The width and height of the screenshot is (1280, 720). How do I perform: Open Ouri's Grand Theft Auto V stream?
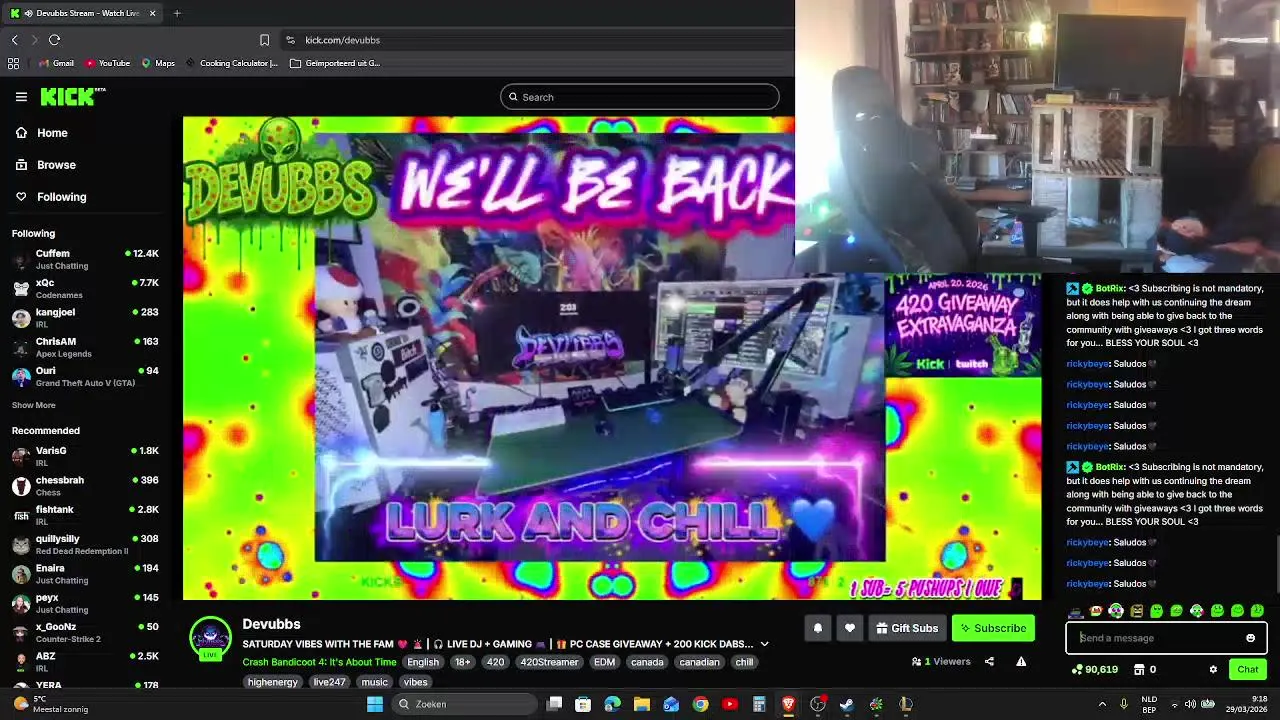[x=85, y=376]
